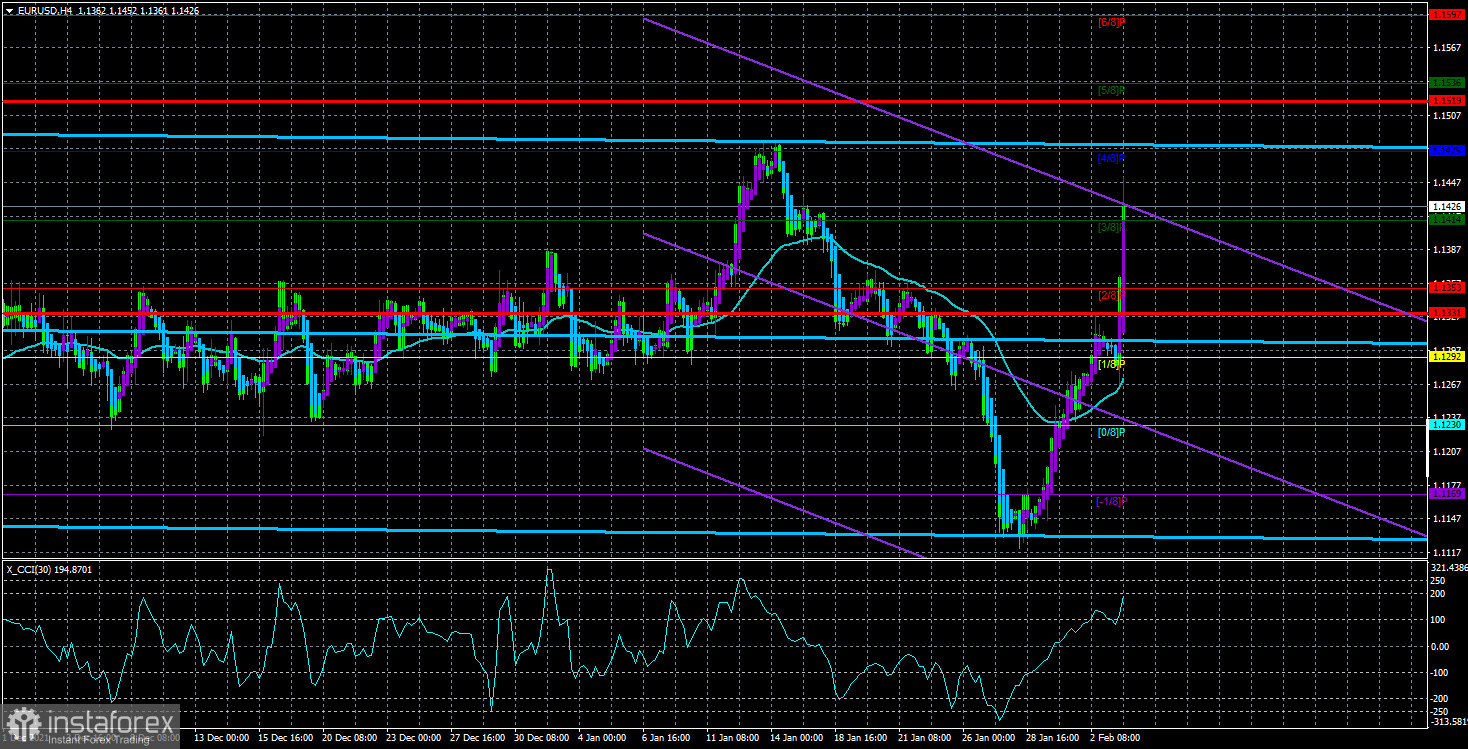Image resolution: width=1468 pixels, height=749 pixels.
Task: Click the 1.1207 value on price scale
Action: coord(1447,451)
